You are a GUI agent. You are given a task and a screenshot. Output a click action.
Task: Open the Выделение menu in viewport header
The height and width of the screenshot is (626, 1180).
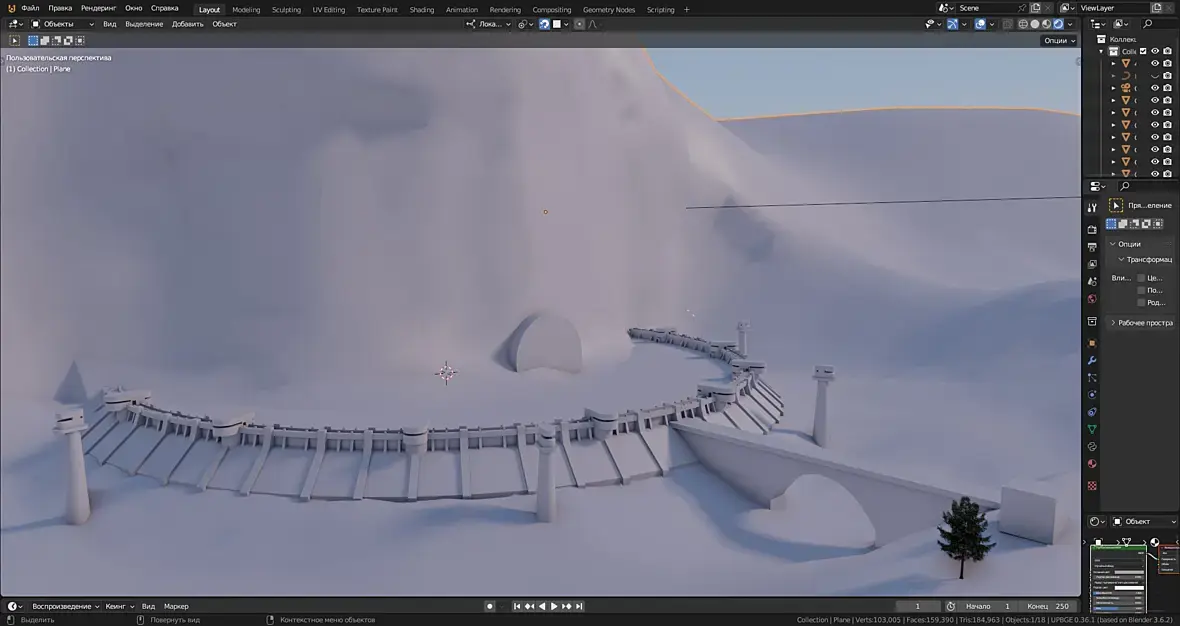click(x=144, y=24)
